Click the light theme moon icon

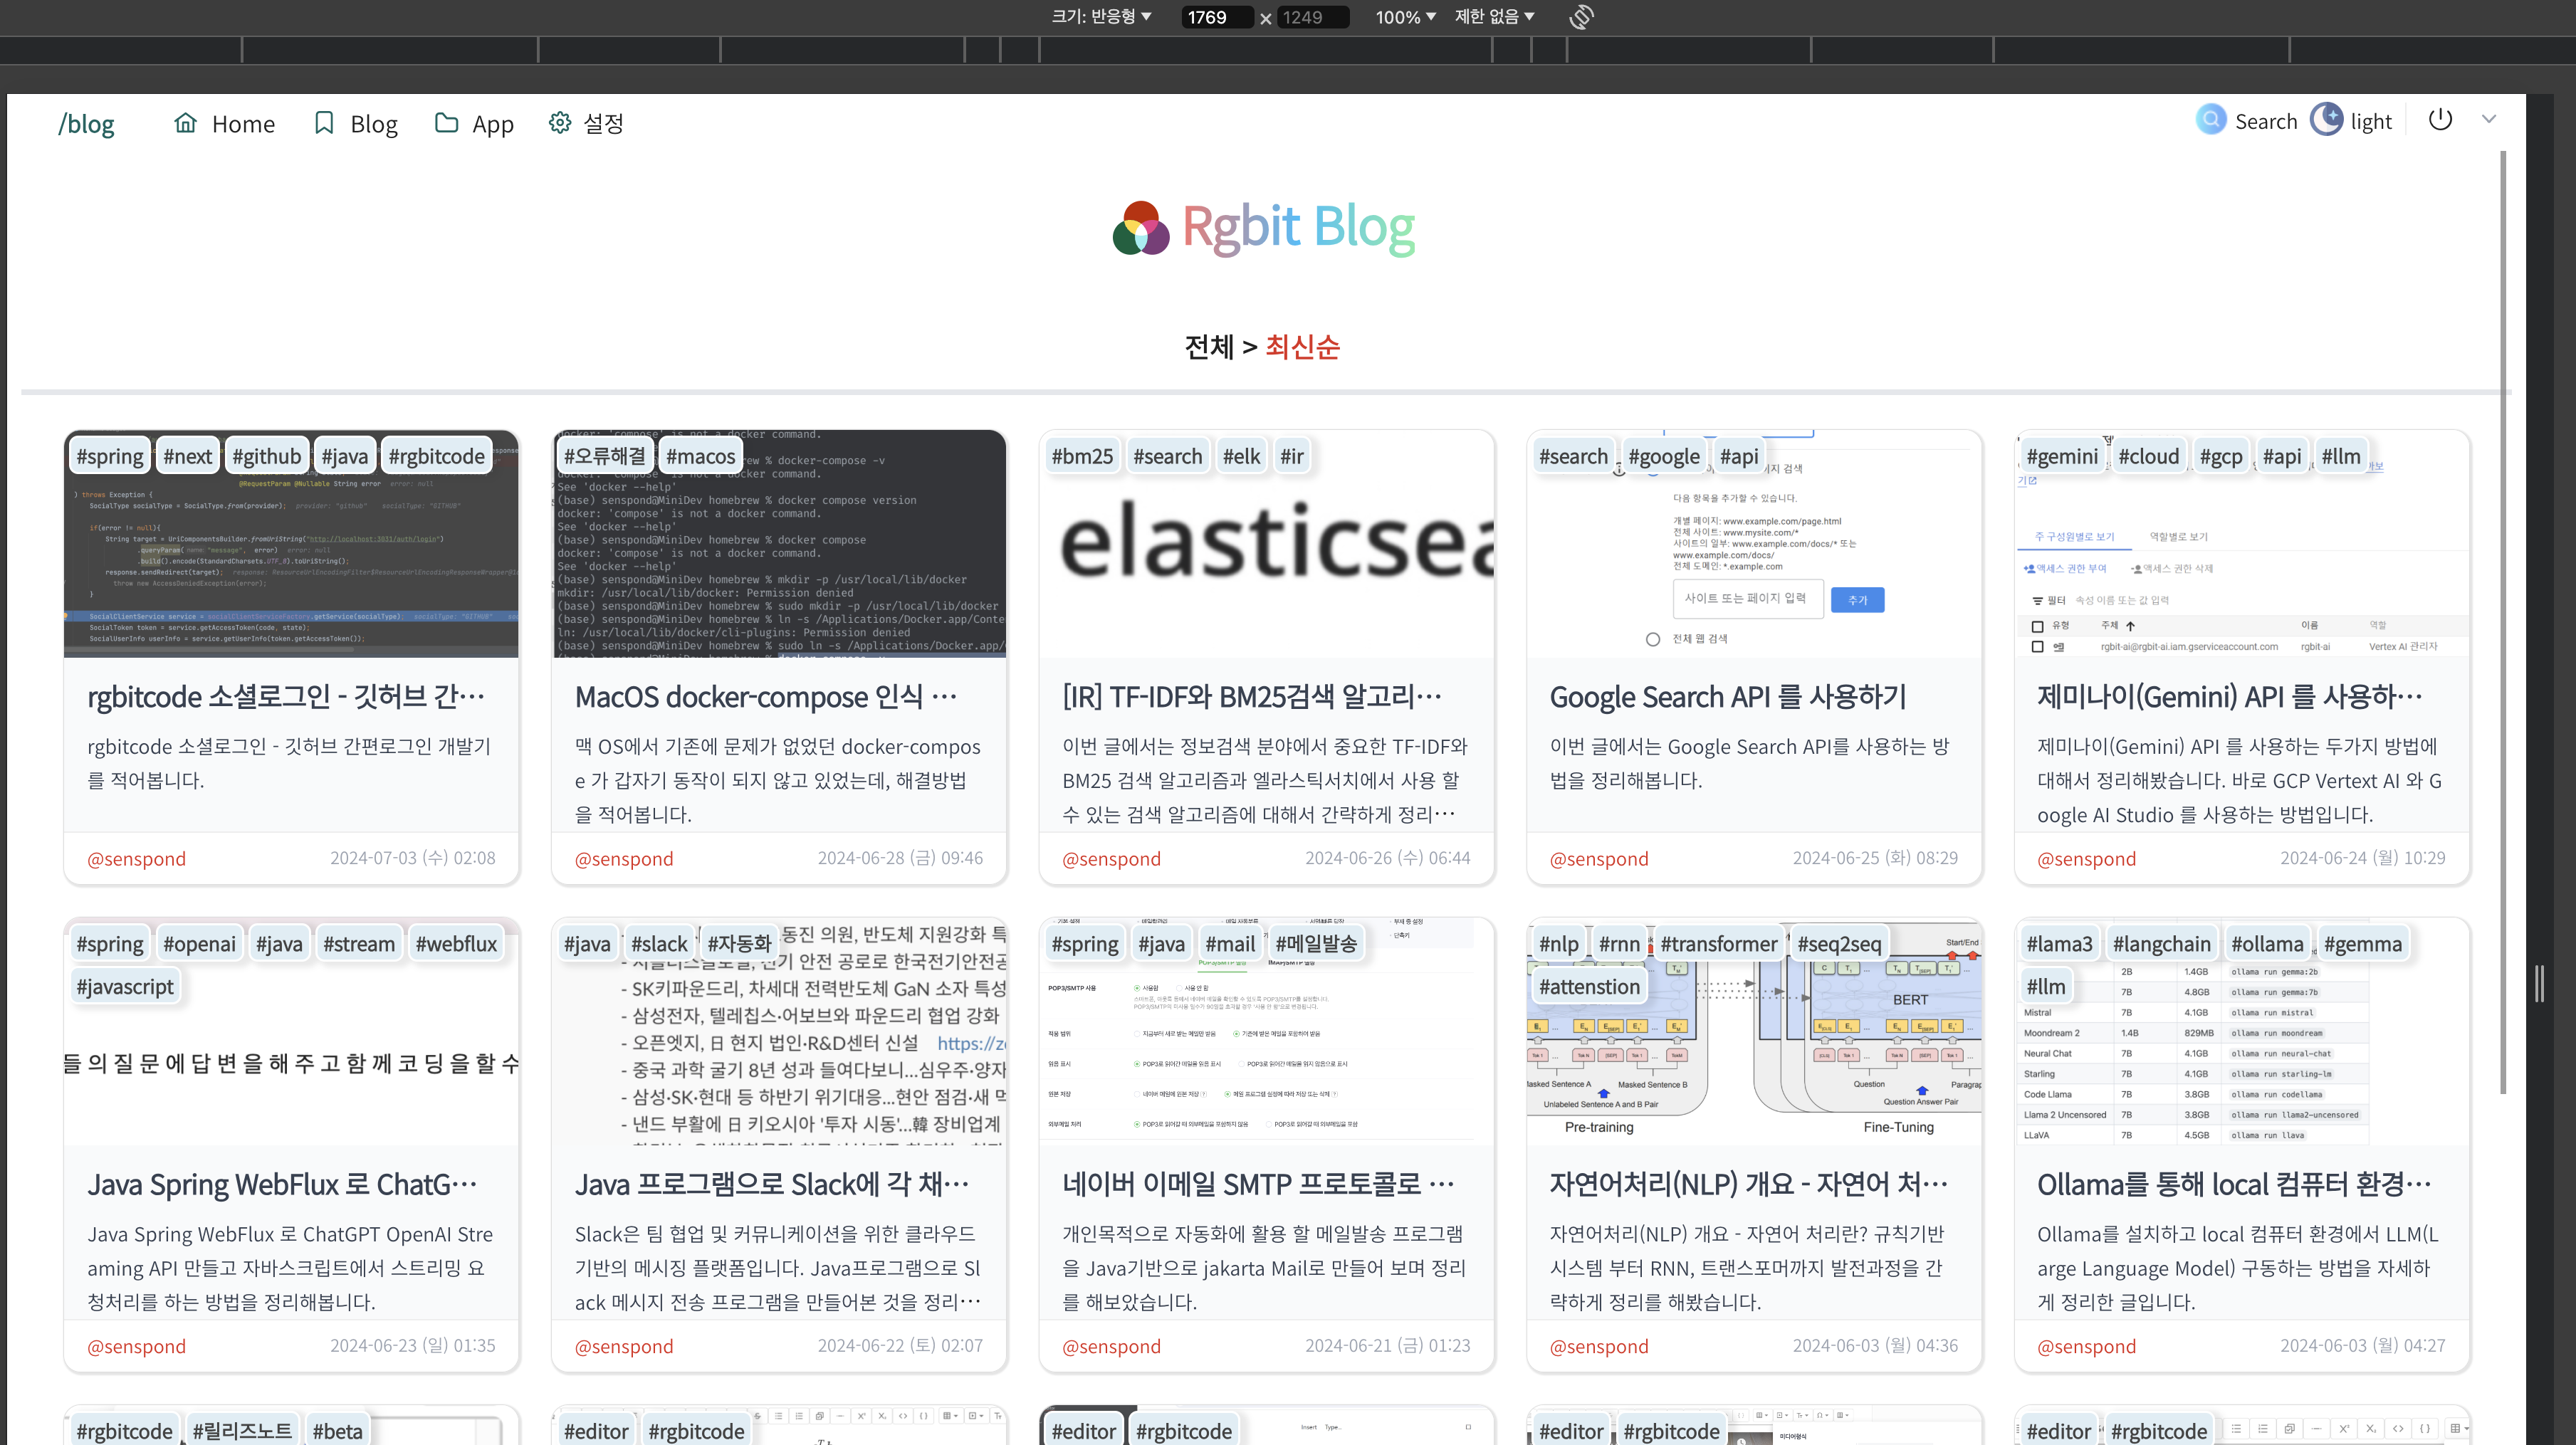(2327, 119)
